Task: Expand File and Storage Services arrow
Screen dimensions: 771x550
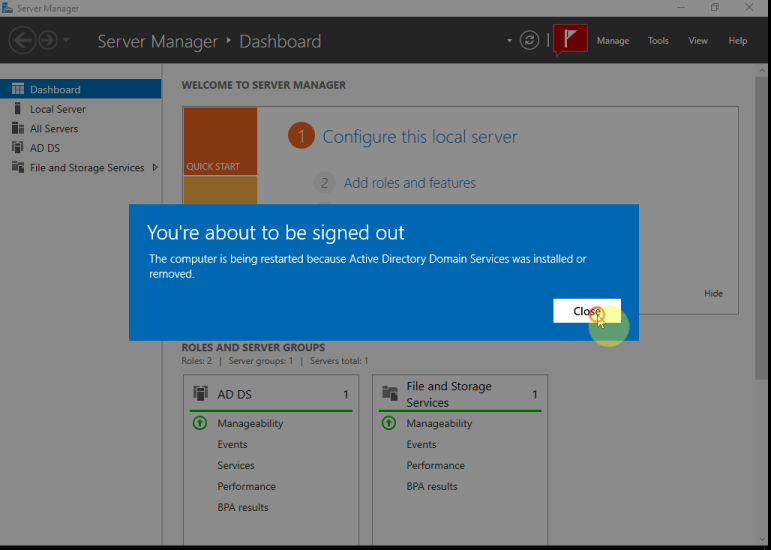Action: 155,167
